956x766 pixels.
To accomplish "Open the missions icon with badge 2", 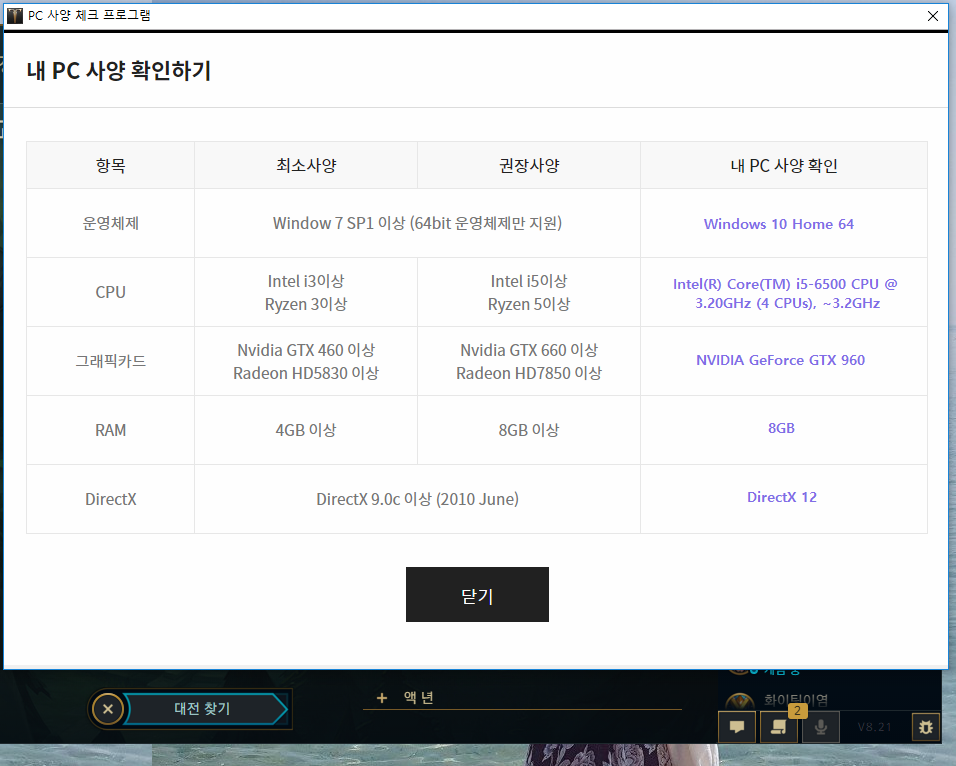I will coord(780,727).
